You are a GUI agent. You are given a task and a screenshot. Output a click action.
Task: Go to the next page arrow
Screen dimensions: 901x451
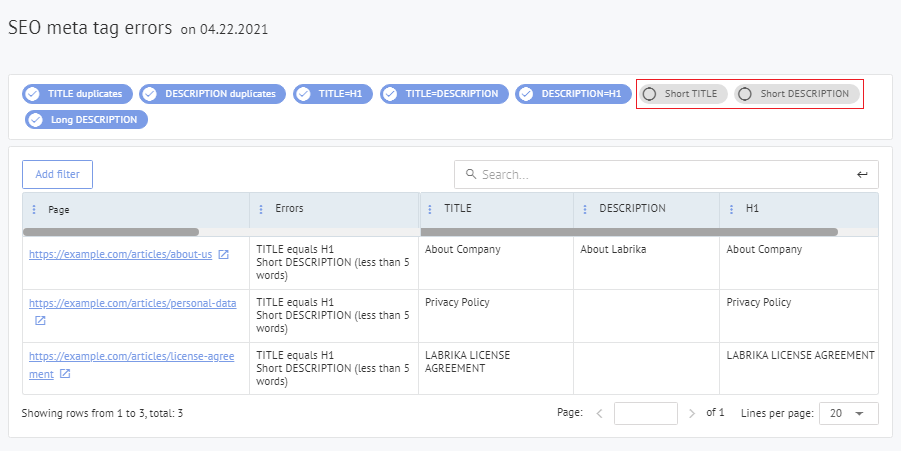pyautogui.click(x=692, y=413)
